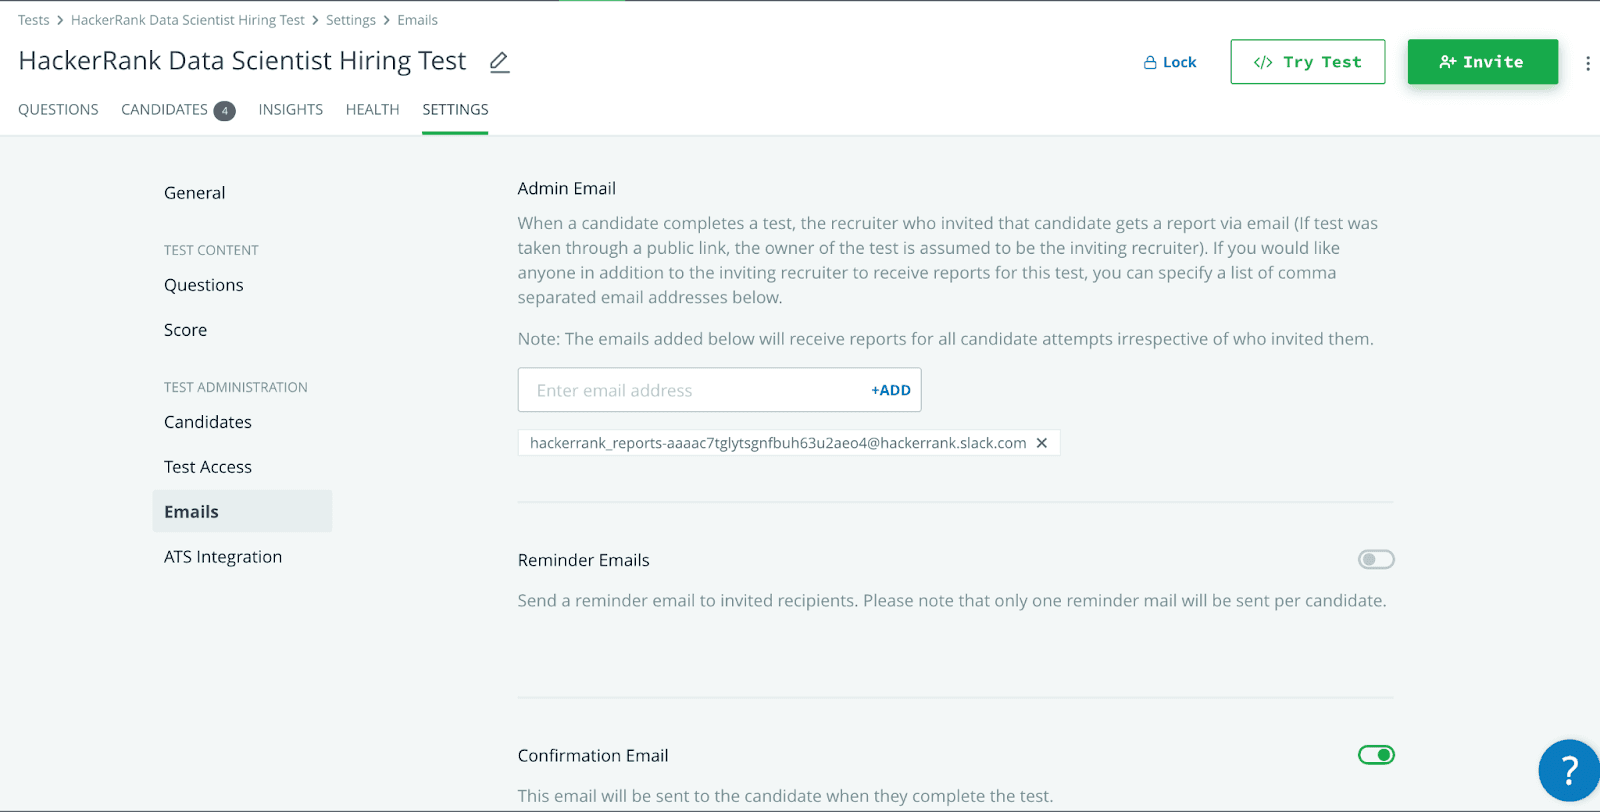
Task: Click the +ADD email button
Action: tap(890, 390)
